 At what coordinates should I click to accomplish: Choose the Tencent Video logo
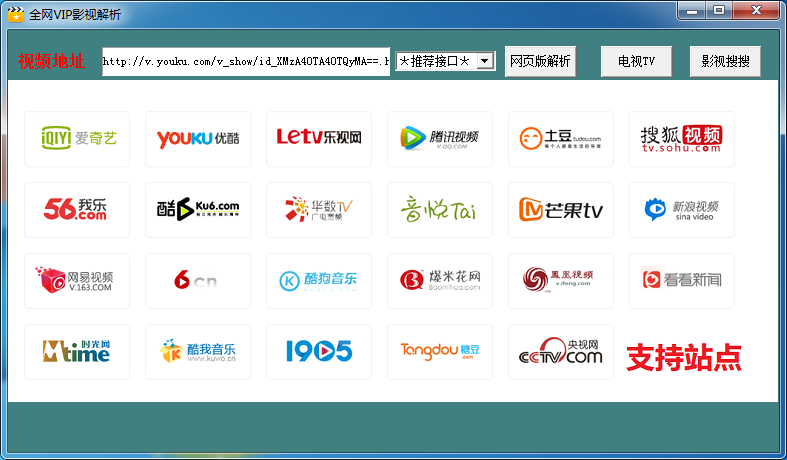point(440,139)
